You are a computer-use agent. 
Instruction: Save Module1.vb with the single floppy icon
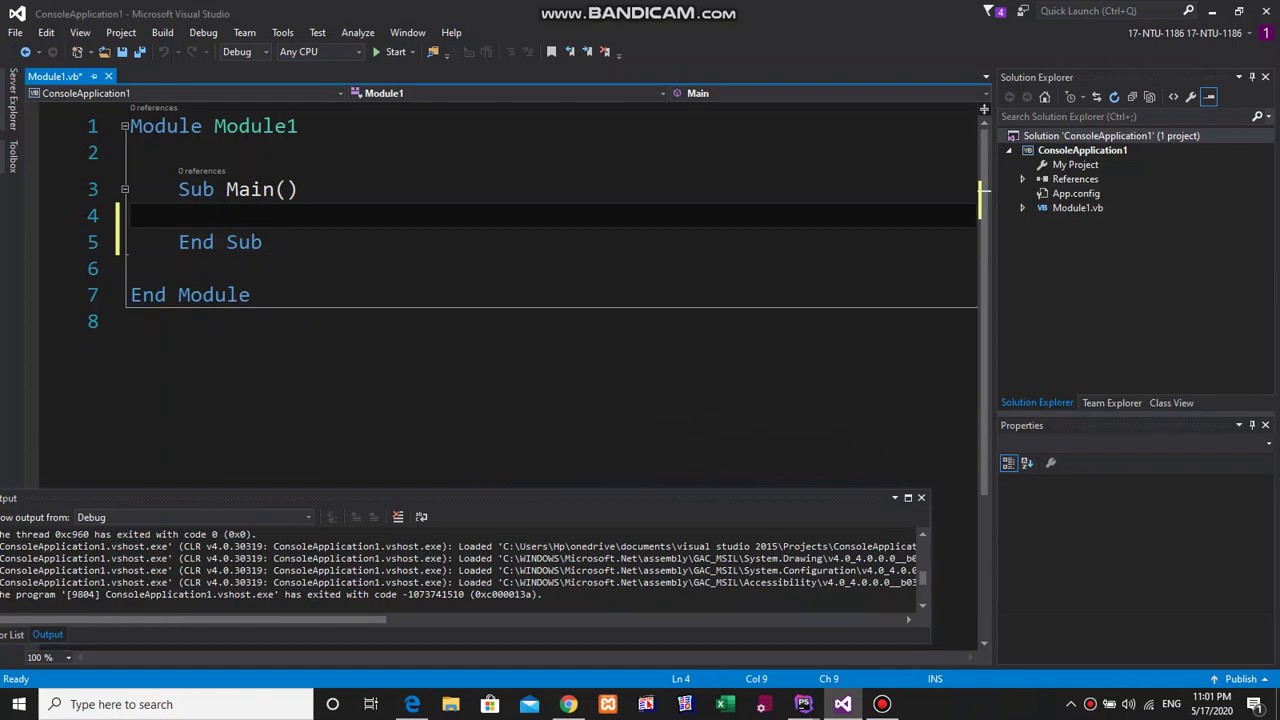pyautogui.click(x=122, y=52)
